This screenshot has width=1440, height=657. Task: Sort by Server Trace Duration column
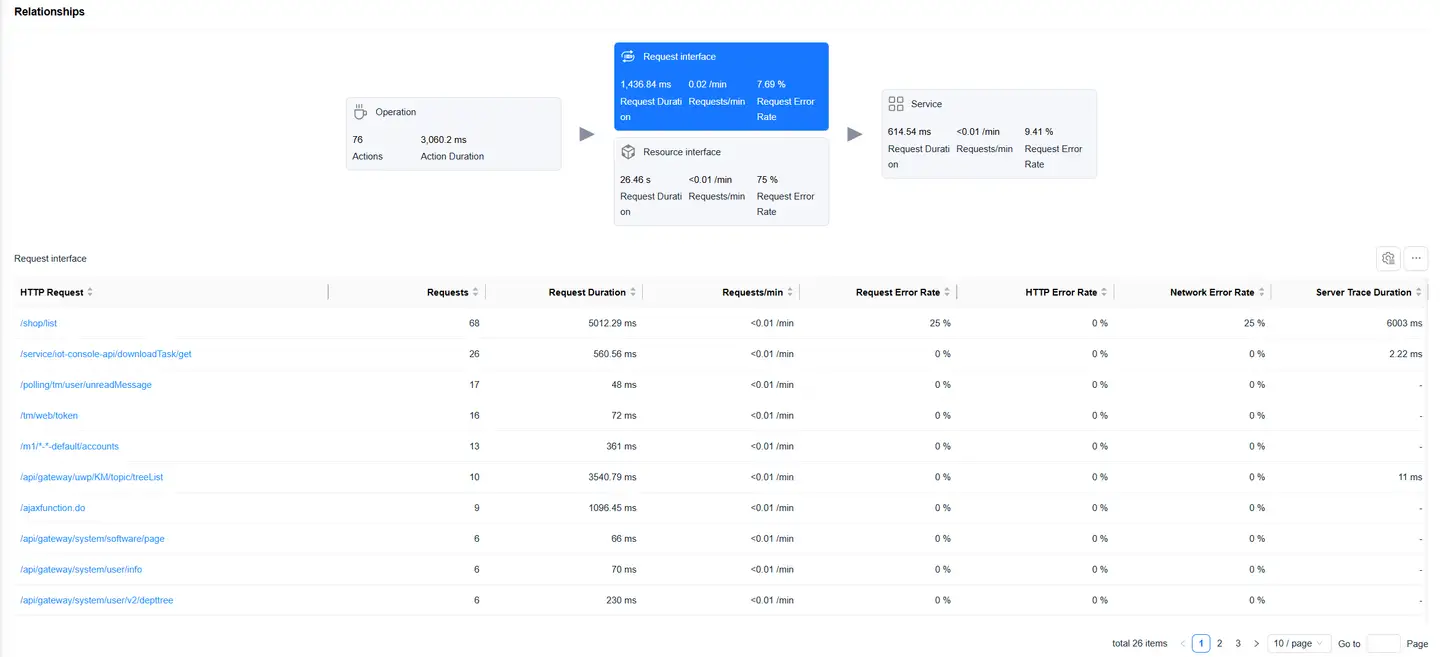pos(1418,292)
